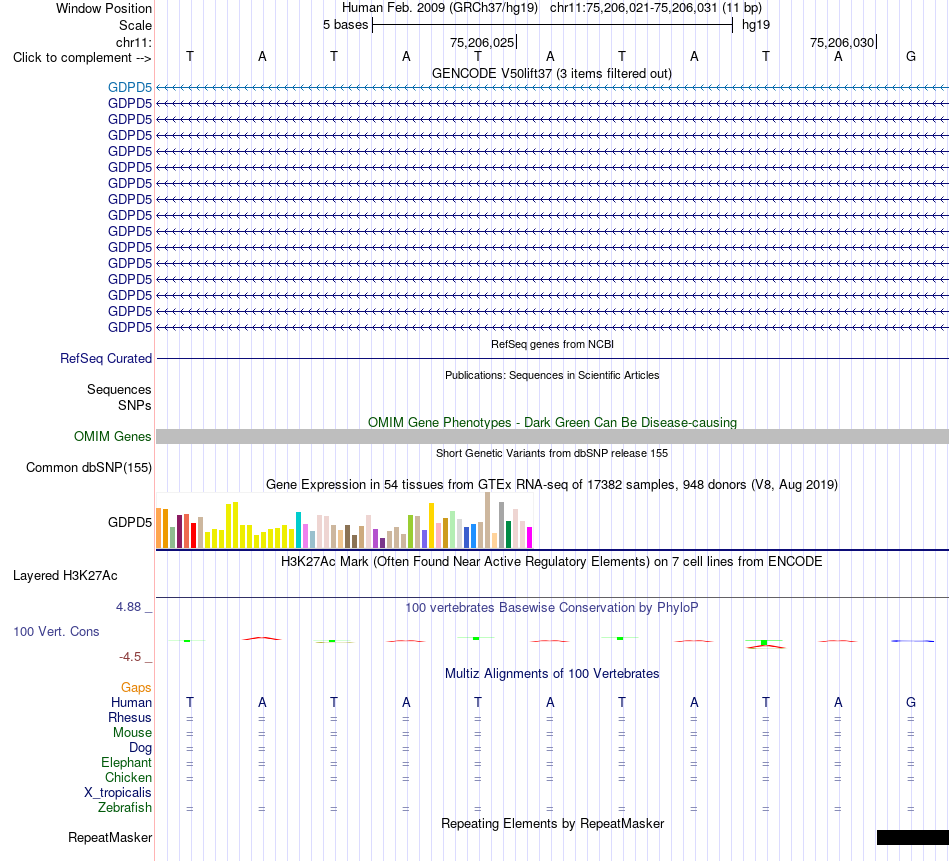The height and width of the screenshot is (861, 950).
Task: Click the 75,206,030 ruler position marker
Action: coord(843,42)
